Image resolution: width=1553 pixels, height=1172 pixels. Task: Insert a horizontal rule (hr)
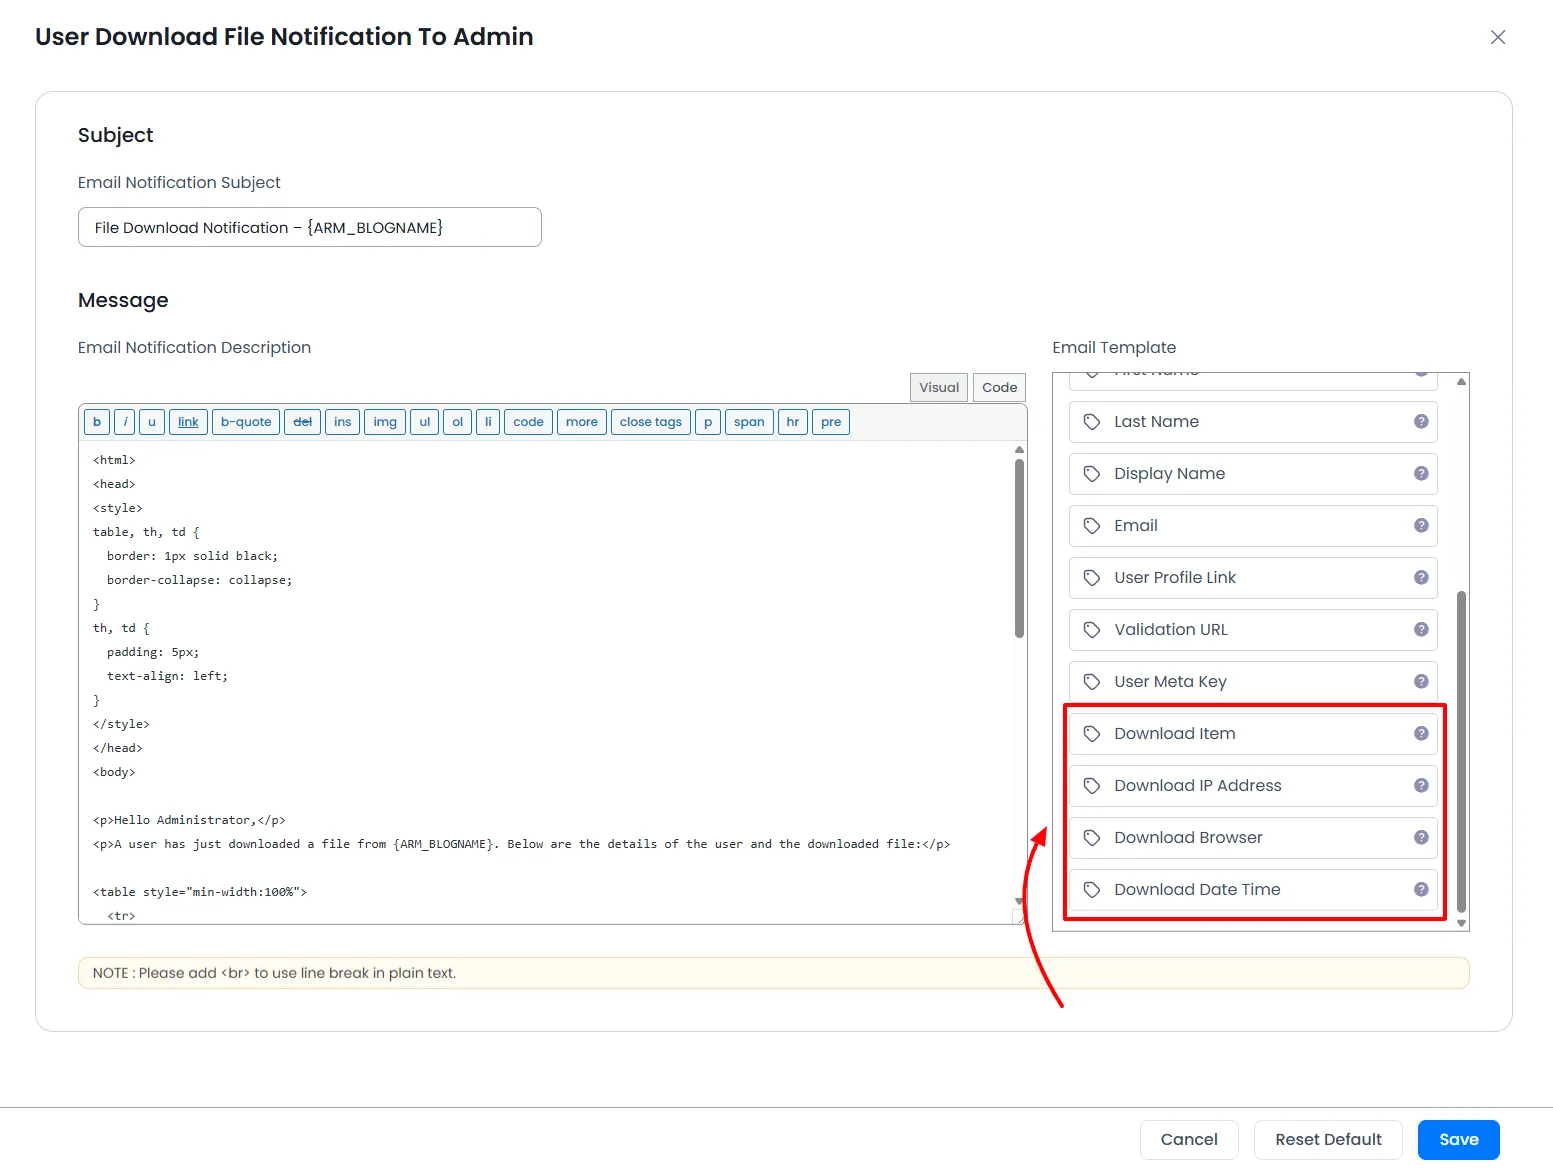coord(792,421)
